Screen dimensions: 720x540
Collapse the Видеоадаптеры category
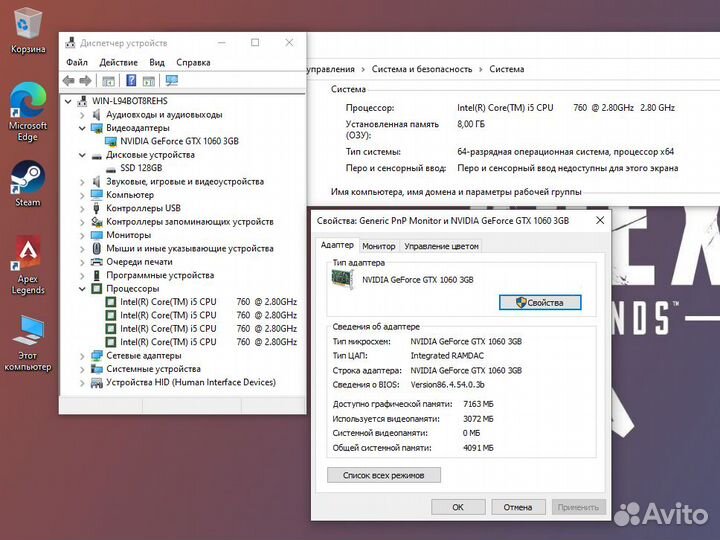click(82, 128)
